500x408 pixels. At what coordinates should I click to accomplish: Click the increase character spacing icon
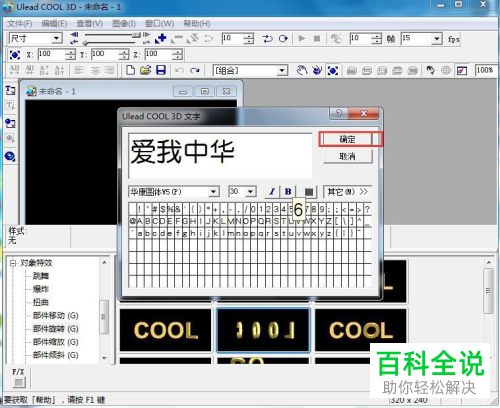click(x=14, y=70)
